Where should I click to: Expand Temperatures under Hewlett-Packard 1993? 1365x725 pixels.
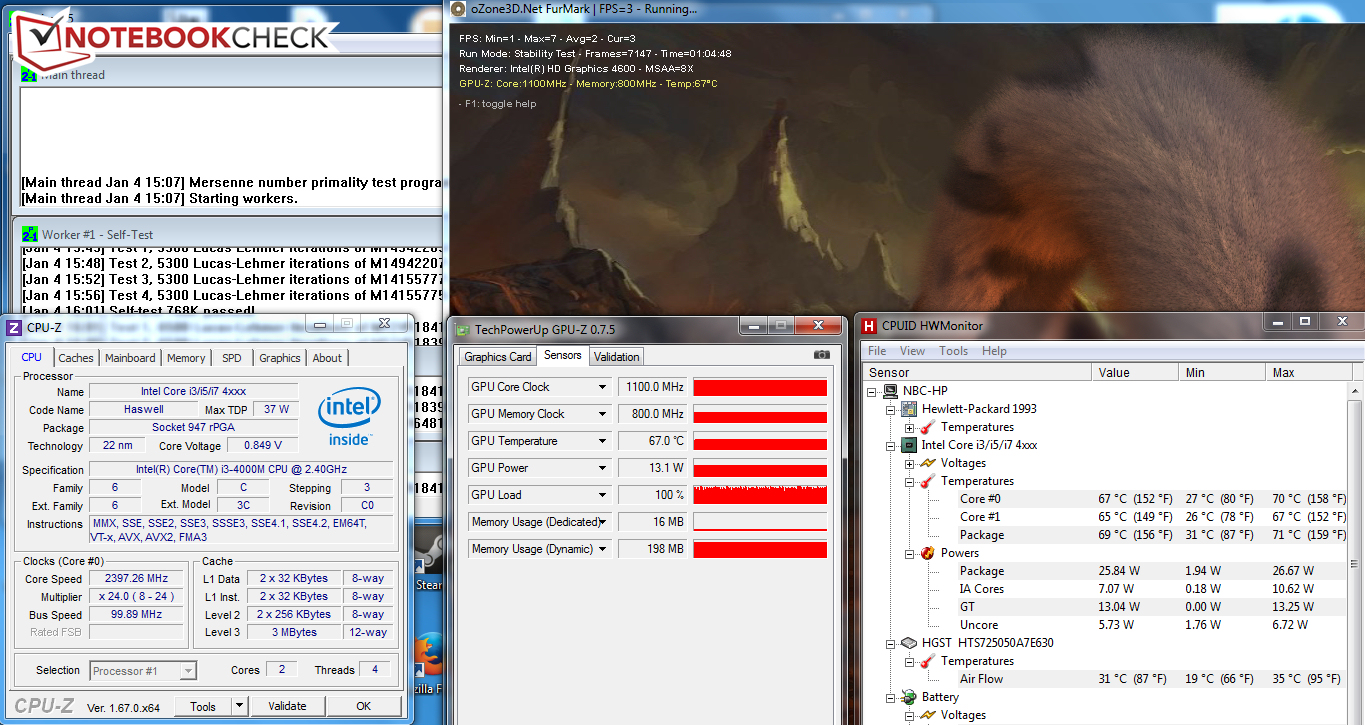(x=909, y=427)
